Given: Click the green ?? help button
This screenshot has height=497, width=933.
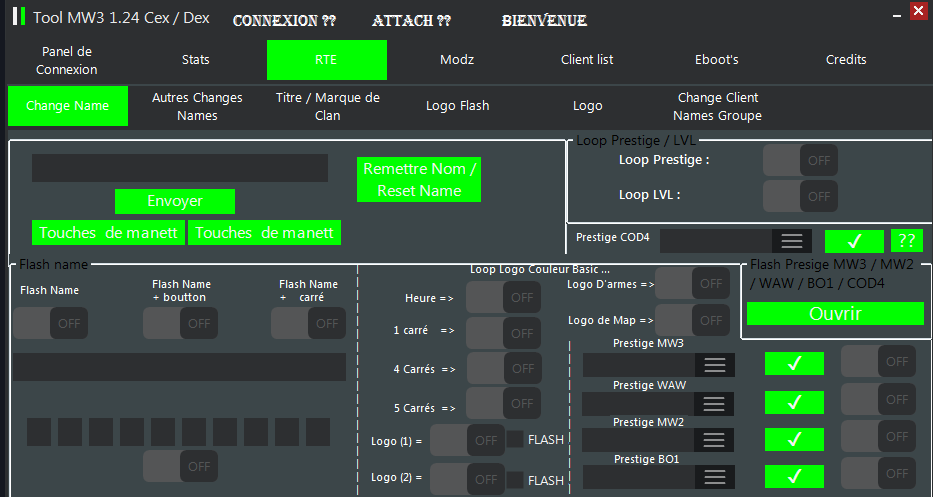Looking at the screenshot, I should tap(907, 241).
